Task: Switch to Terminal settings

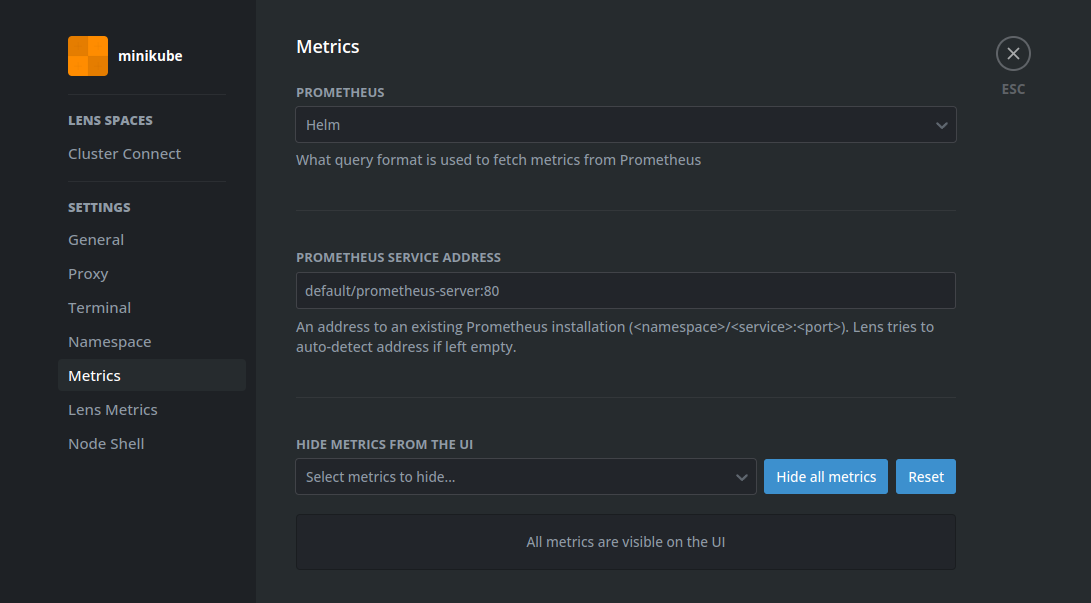Action: pyautogui.click(x=99, y=307)
